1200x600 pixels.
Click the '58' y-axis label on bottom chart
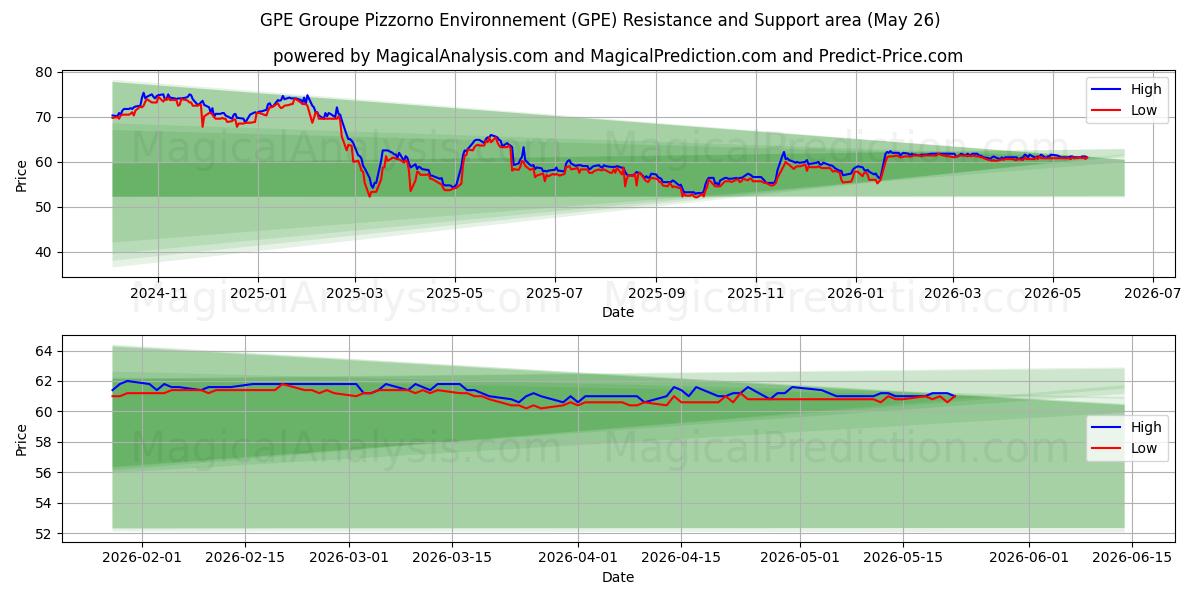[44, 442]
